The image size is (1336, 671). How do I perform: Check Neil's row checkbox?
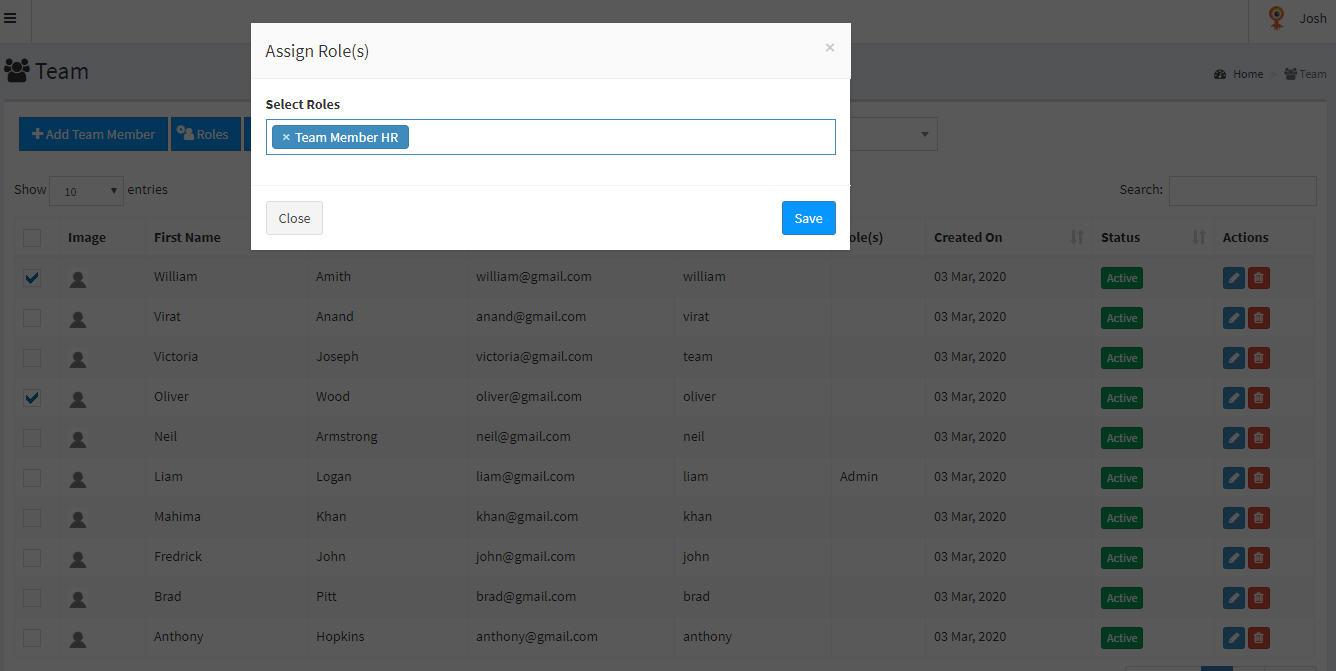pyautogui.click(x=32, y=437)
